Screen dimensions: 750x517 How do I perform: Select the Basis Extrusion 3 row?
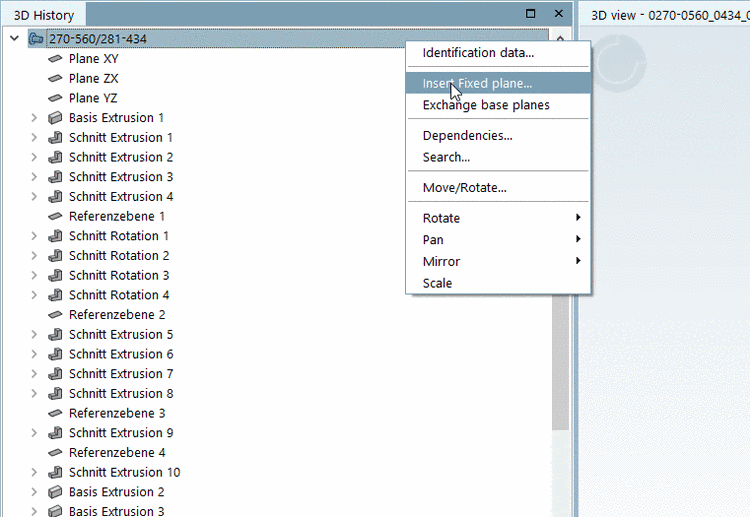click(x=116, y=511)
